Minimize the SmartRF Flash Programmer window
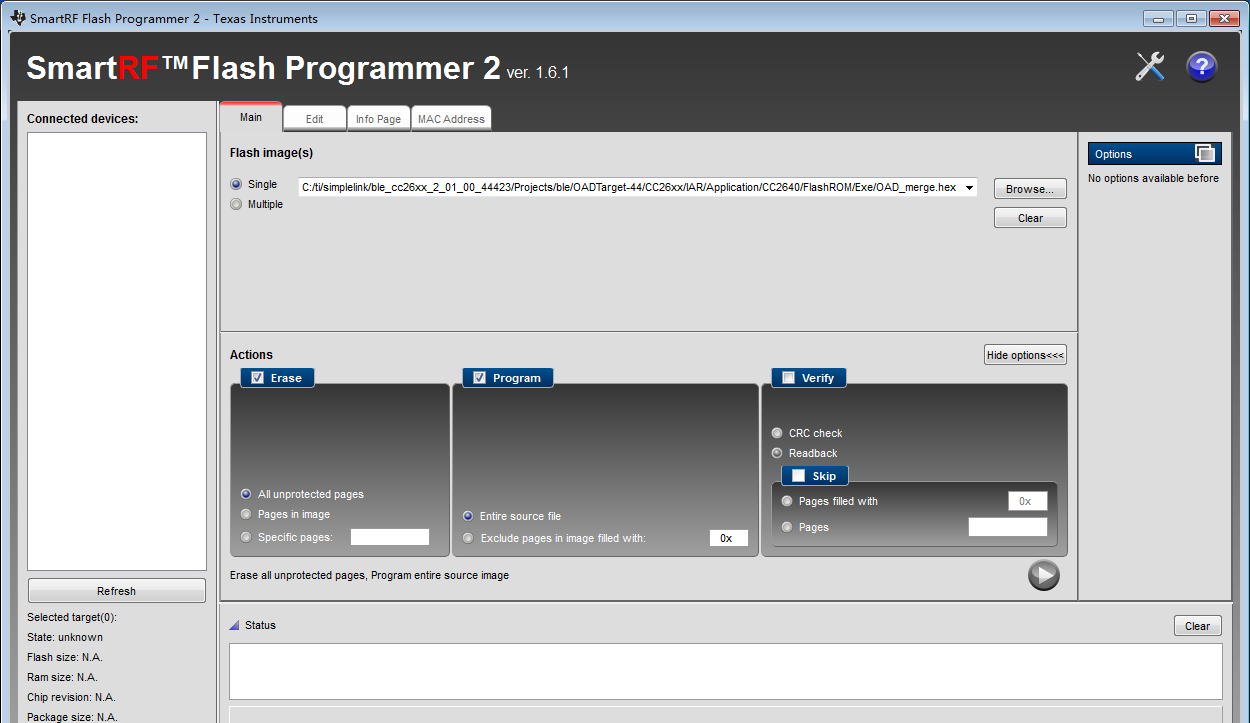Image resolution: width=1250 pixels, height=723 pixels. point(1159,18)
